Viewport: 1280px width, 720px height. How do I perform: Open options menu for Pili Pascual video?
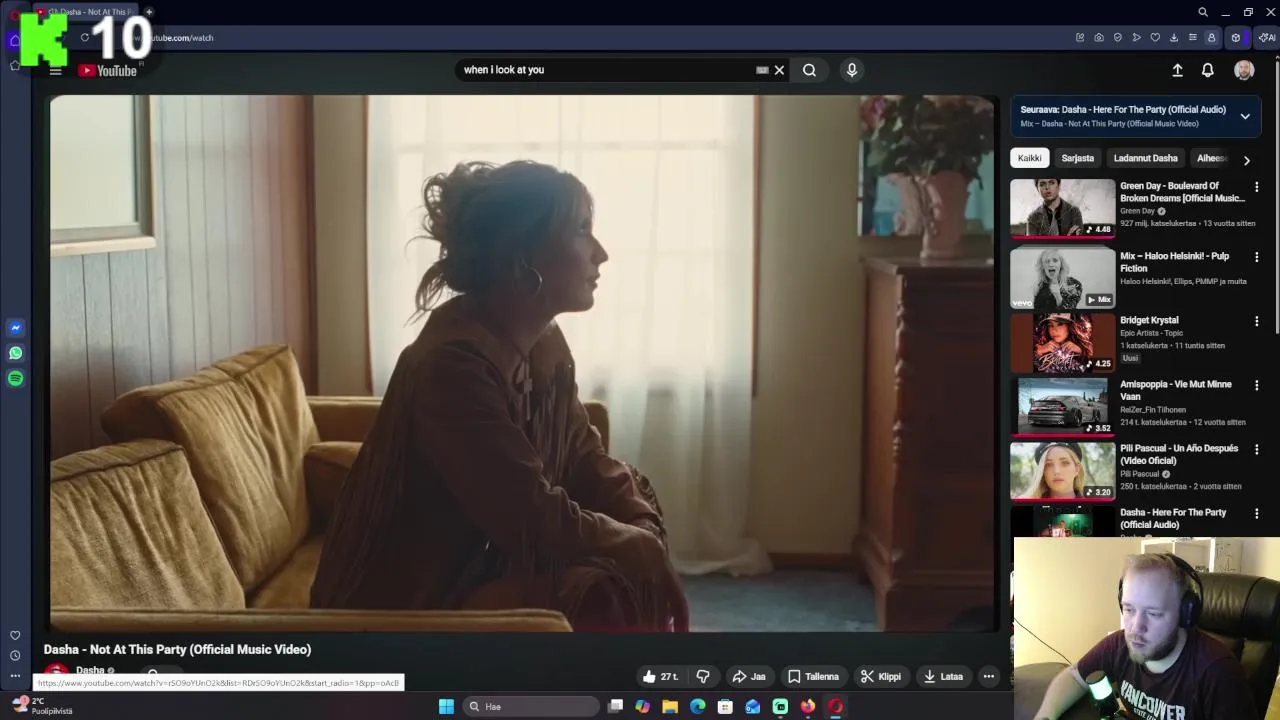pyautogui.click(x=1257, y=449)
